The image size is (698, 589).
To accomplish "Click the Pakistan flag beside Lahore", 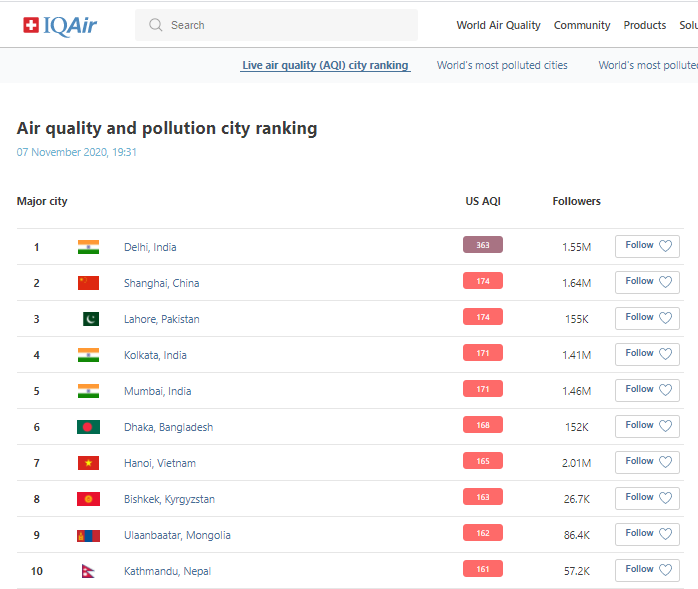I will coord(90,319).
